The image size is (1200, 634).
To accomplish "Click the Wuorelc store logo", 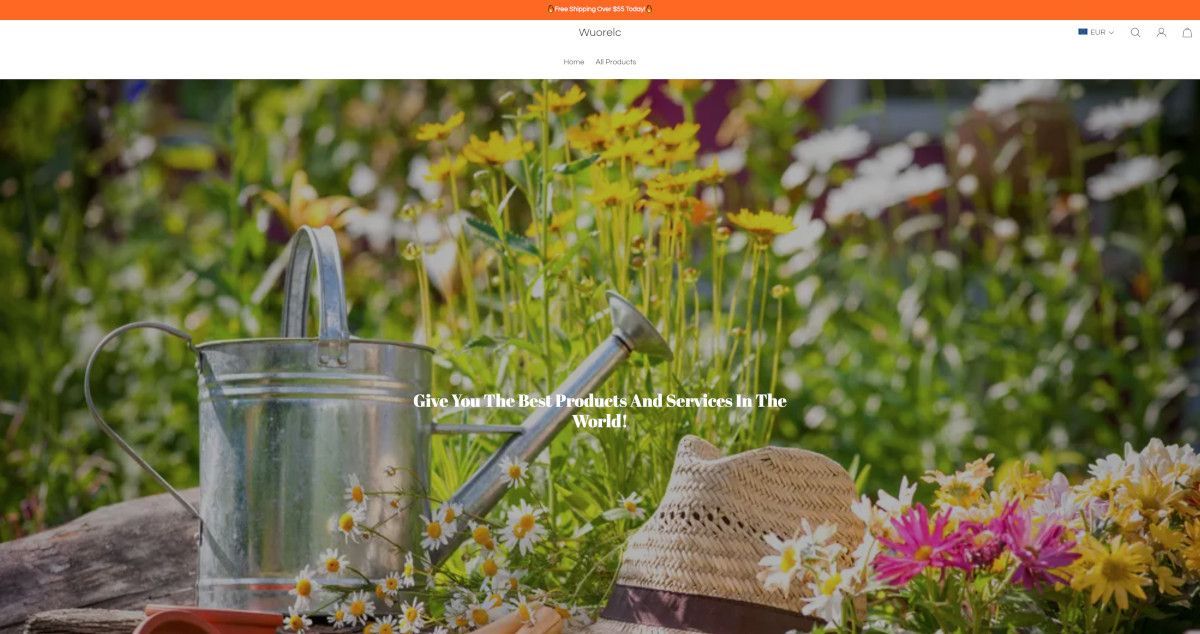I will click(600, 32).
